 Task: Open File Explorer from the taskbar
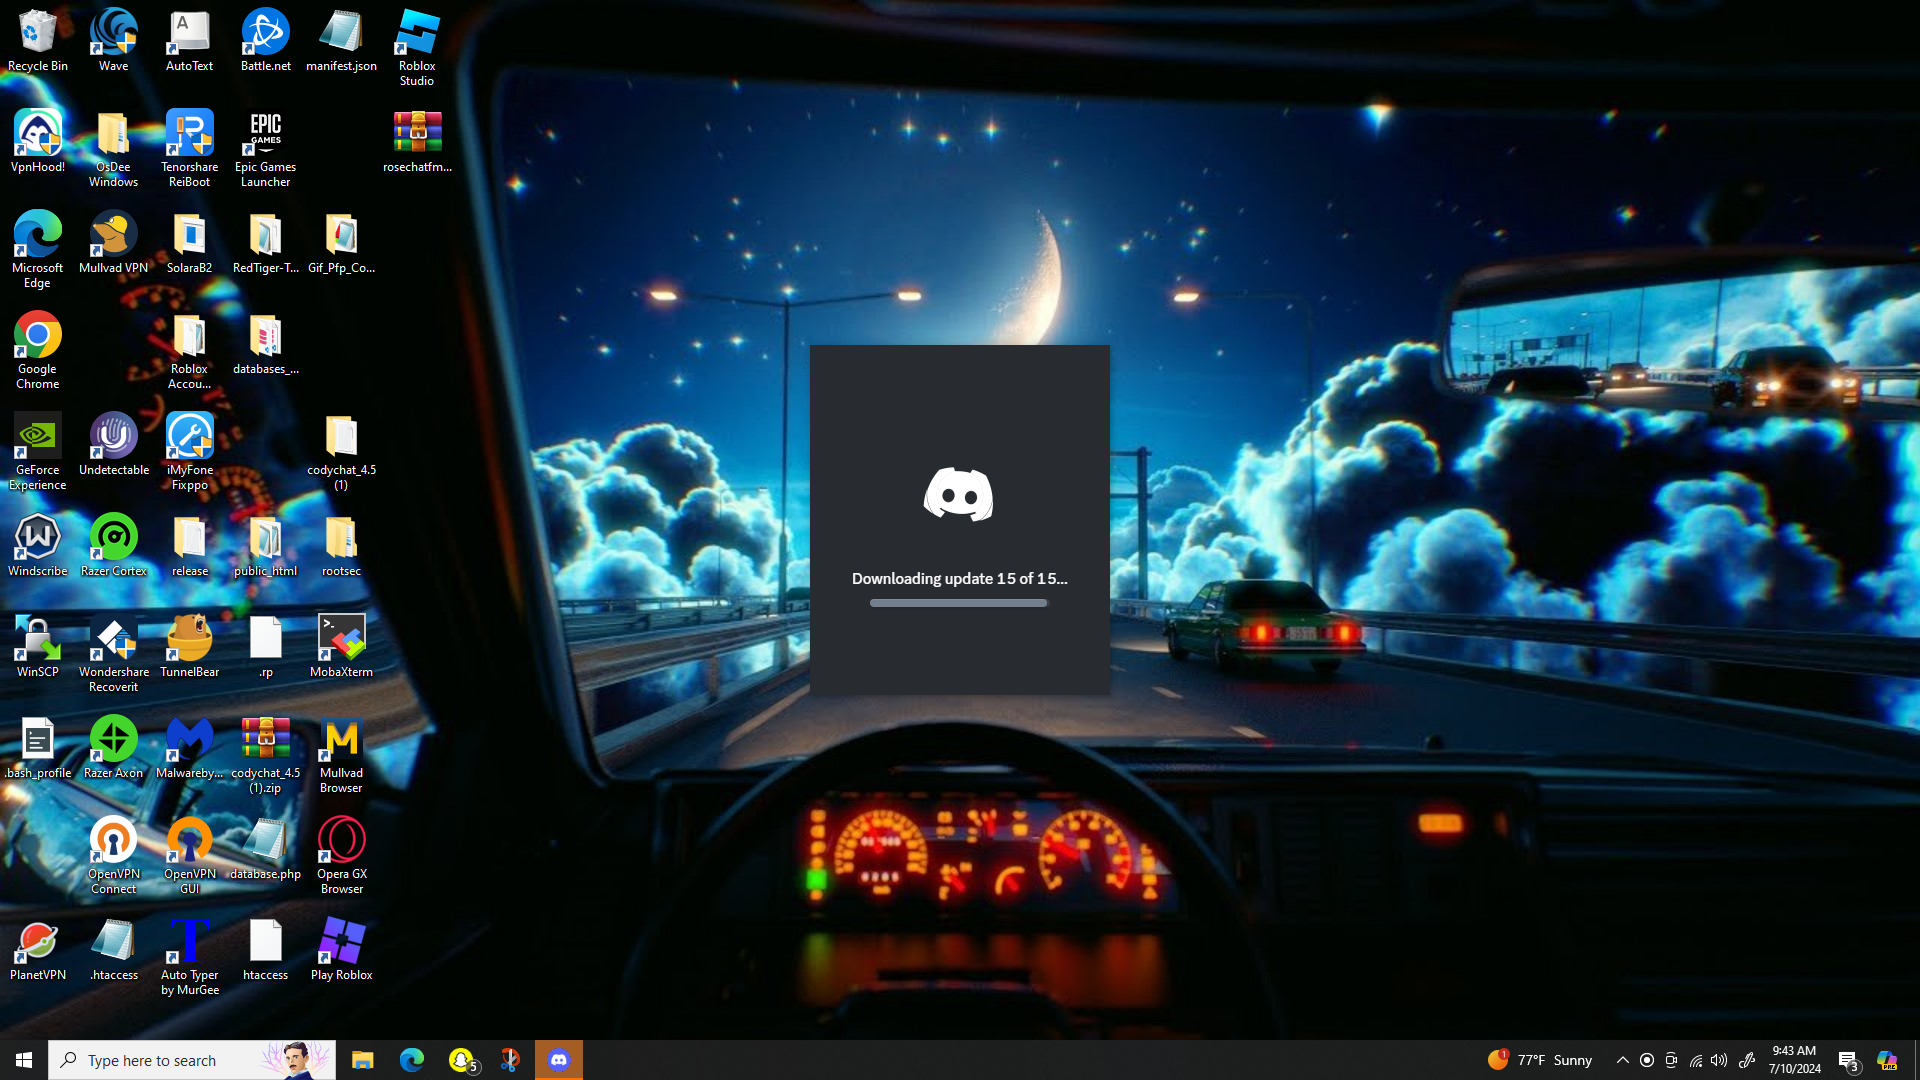pos(362,1060)
